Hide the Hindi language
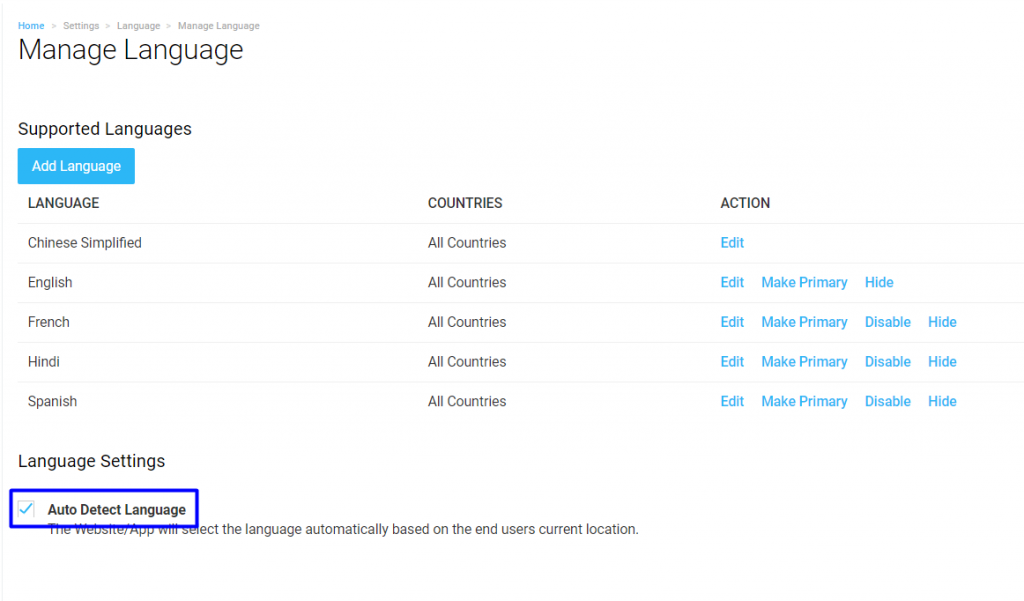This screenshot has width=1024, height=601. (x=941, y=361)
